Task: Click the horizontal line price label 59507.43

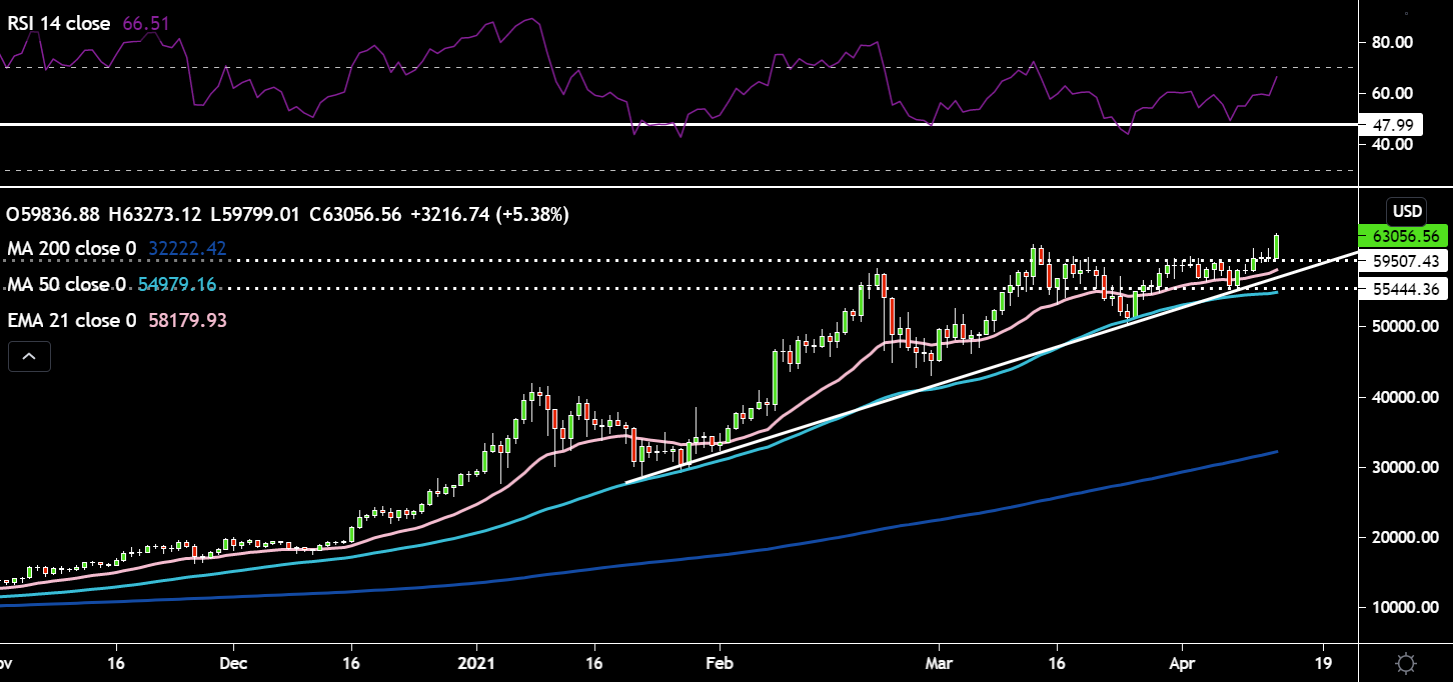Action: 1405,261
